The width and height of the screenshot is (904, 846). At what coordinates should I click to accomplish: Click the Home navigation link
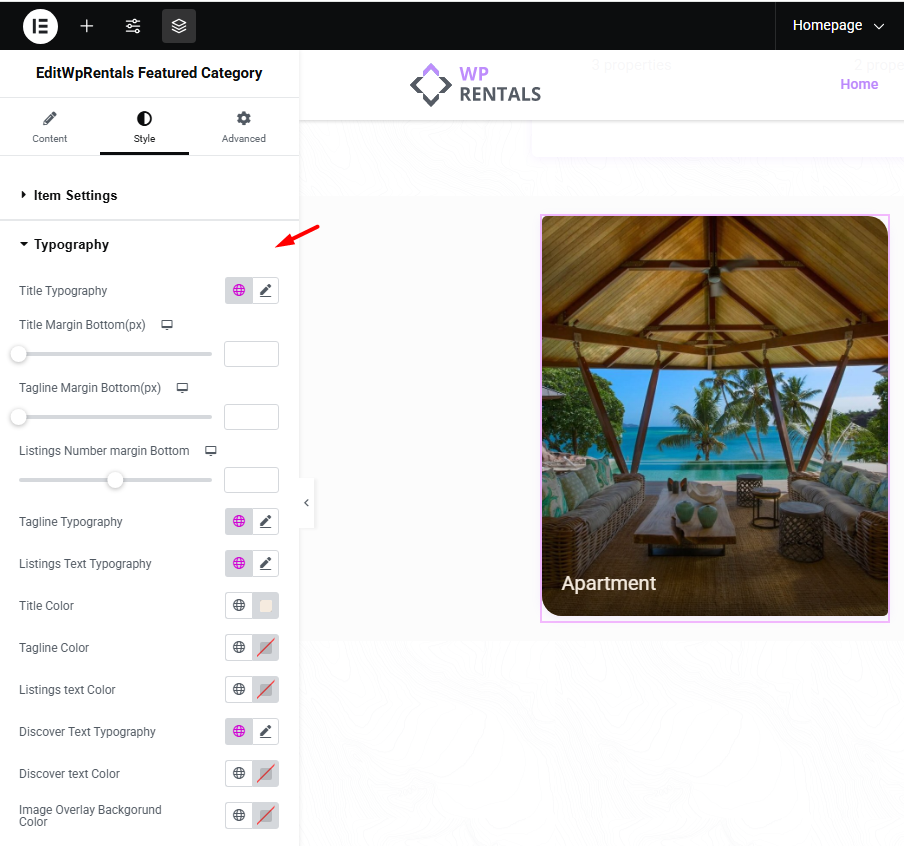click(x=859, y=84)
